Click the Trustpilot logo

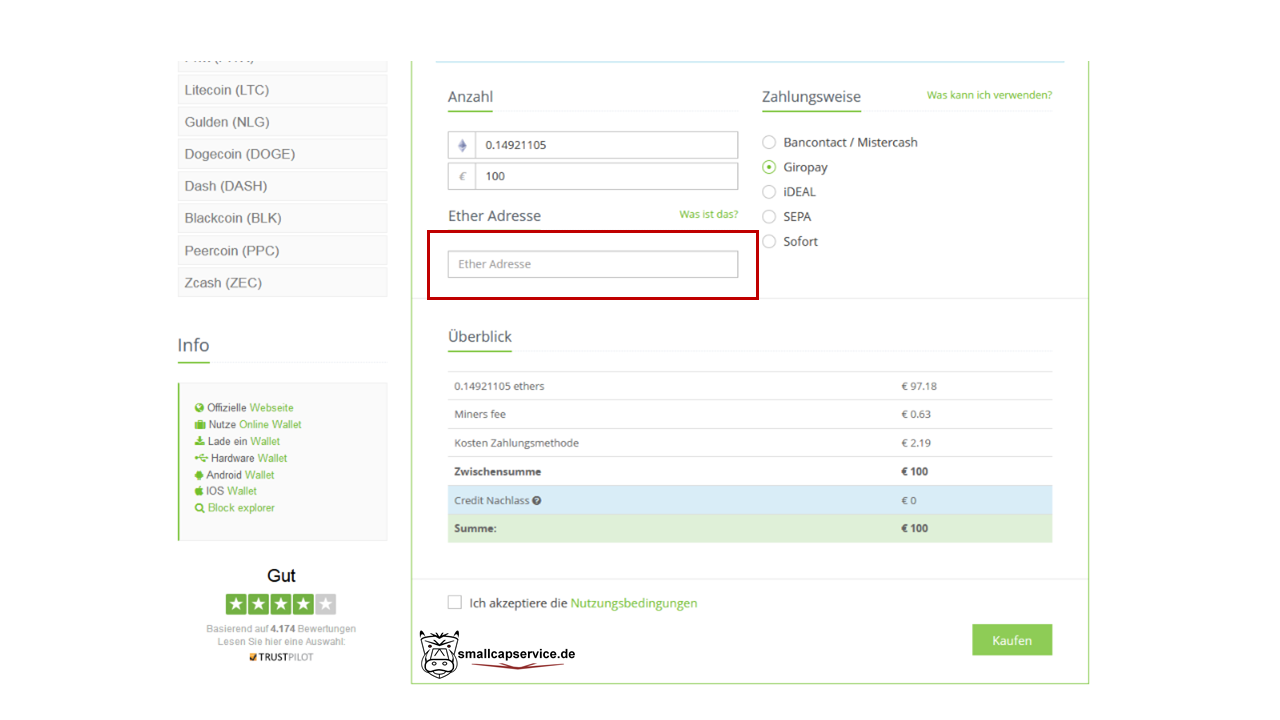tap(281, 657)
